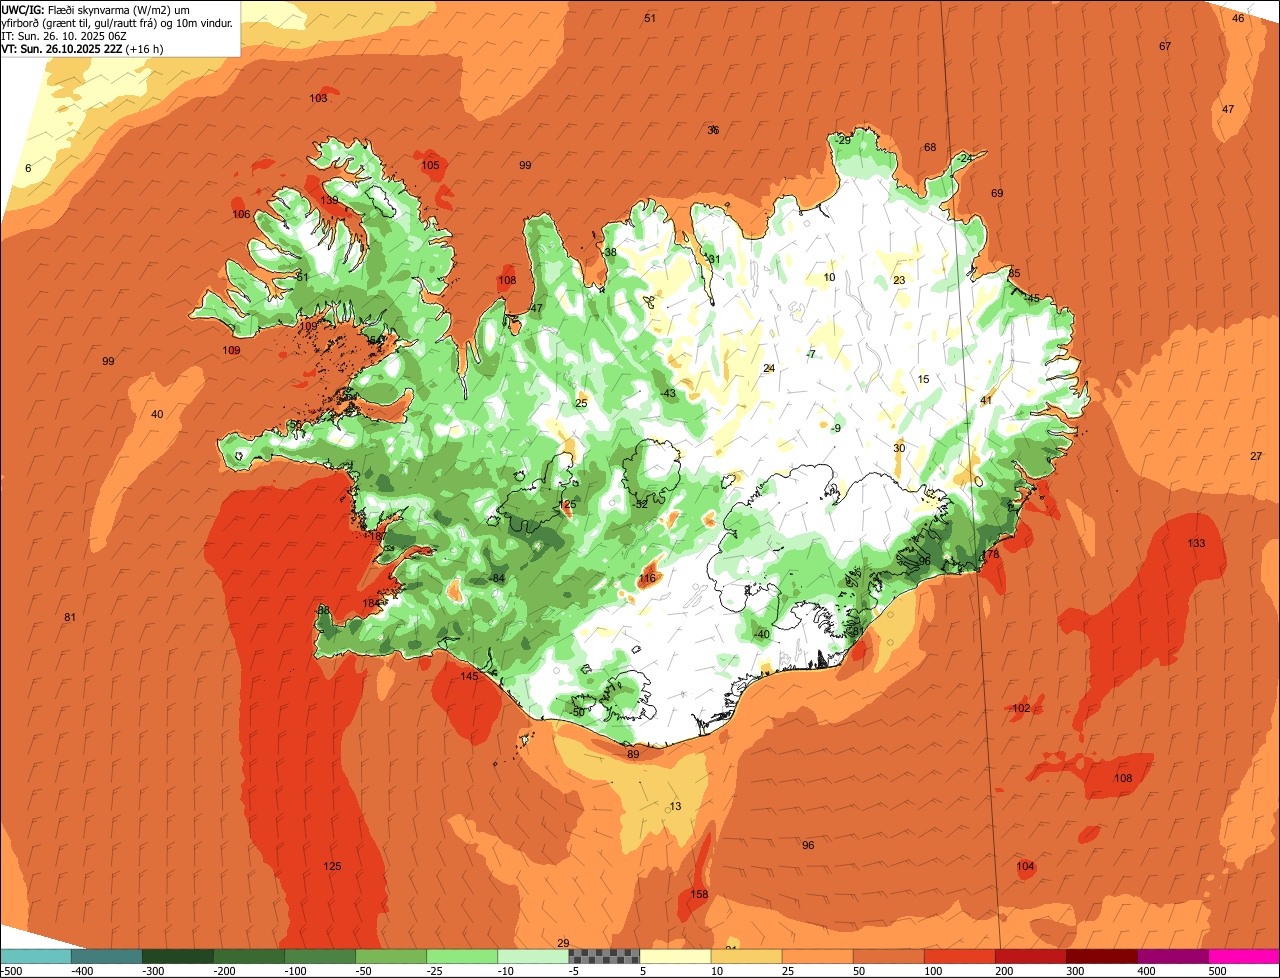Click the map value '104'
This screenshot has height=978, width=1280.
(1025, 866)
